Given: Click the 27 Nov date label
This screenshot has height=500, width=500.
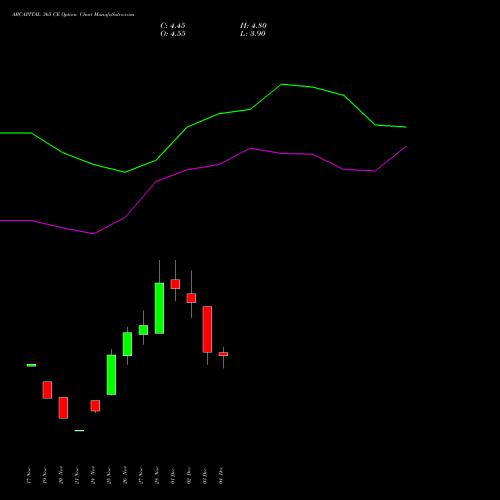Looking at the screenshot, I should [141, 475].
